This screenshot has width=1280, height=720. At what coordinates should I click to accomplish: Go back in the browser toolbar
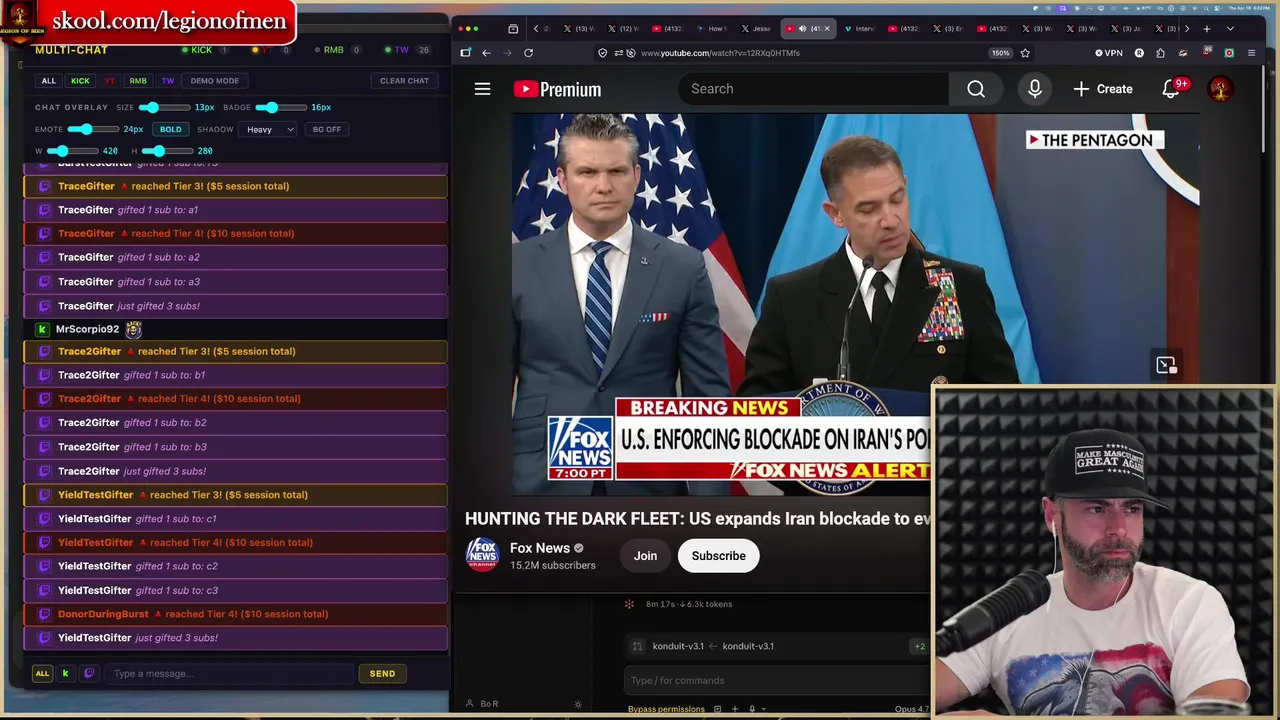[x=486, y=53]
